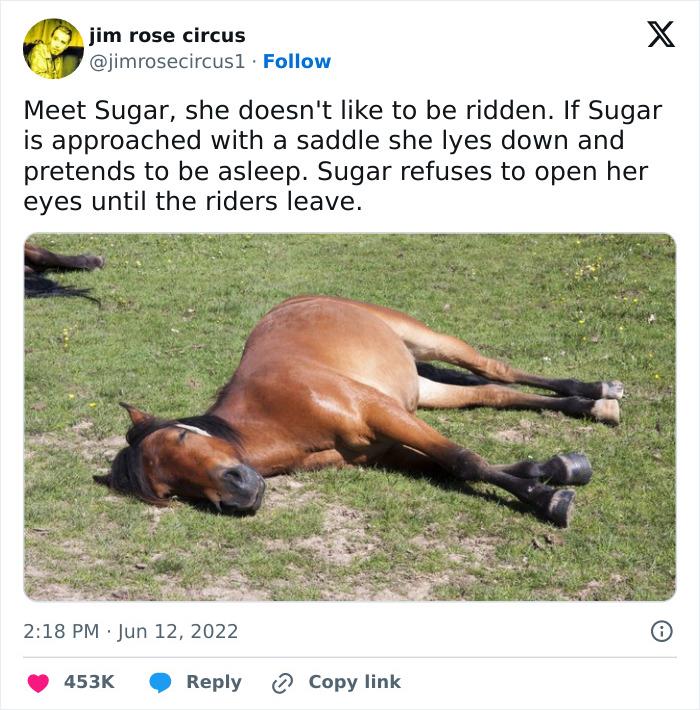Click the @jimrosecircus1 handle
The height and width of the screenshot is (710, 700).
point(167,61)
